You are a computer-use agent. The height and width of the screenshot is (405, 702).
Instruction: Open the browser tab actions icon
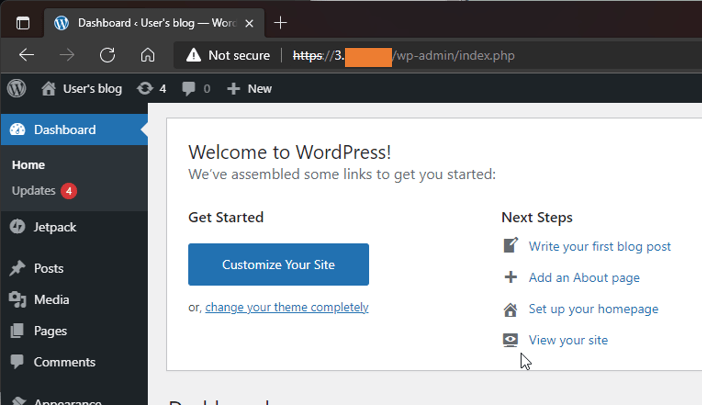tap(23, 23)
